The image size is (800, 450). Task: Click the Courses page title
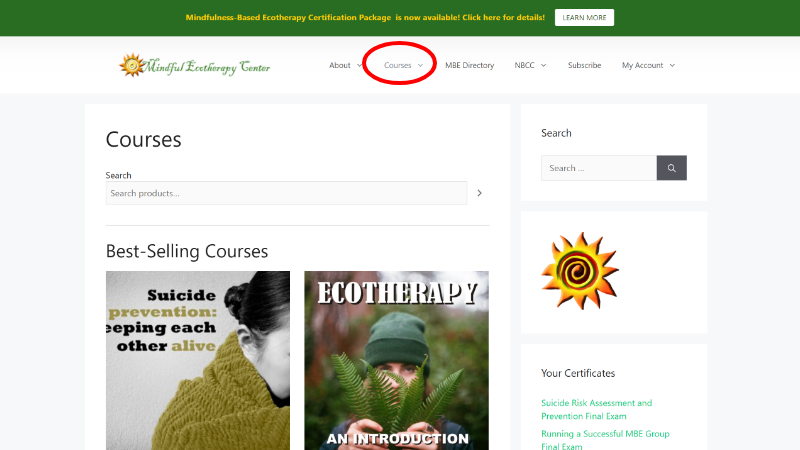tap(143, 139)
